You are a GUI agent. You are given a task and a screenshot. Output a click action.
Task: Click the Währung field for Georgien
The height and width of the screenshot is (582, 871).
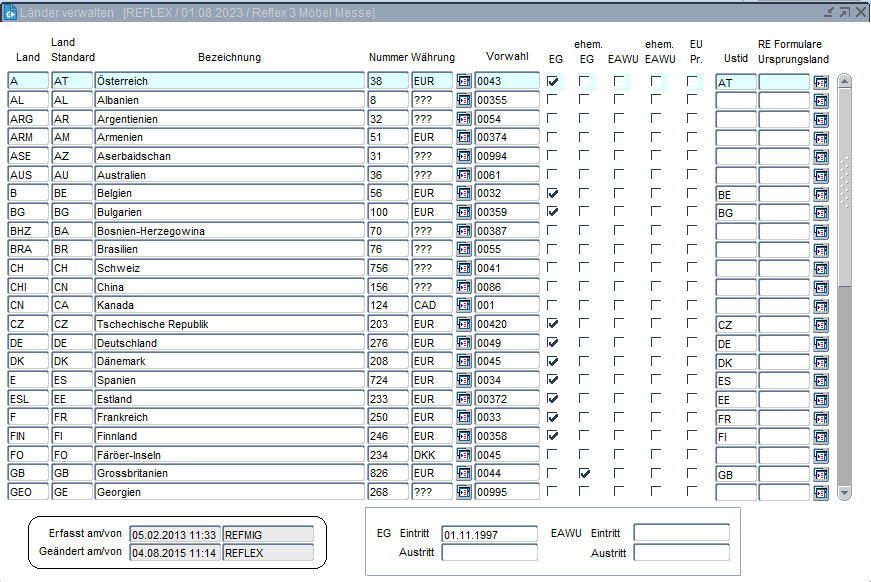(432, 493)
